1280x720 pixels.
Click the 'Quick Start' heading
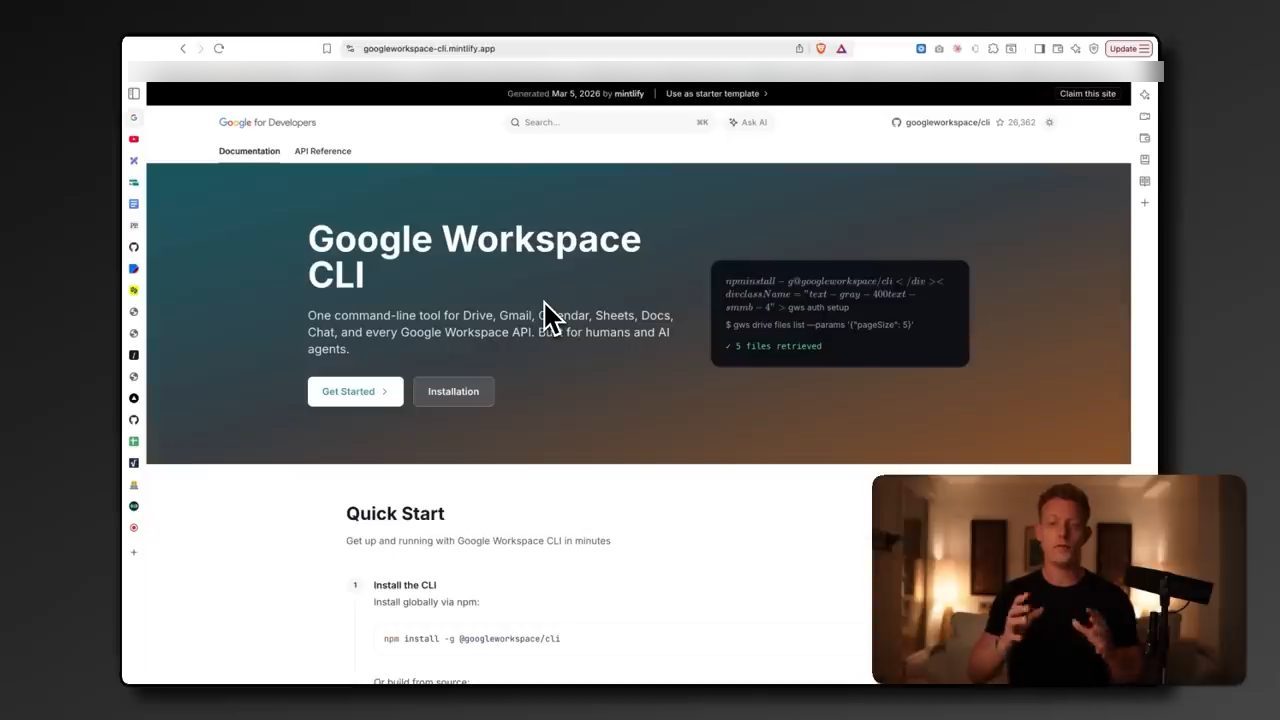(395, 514)
